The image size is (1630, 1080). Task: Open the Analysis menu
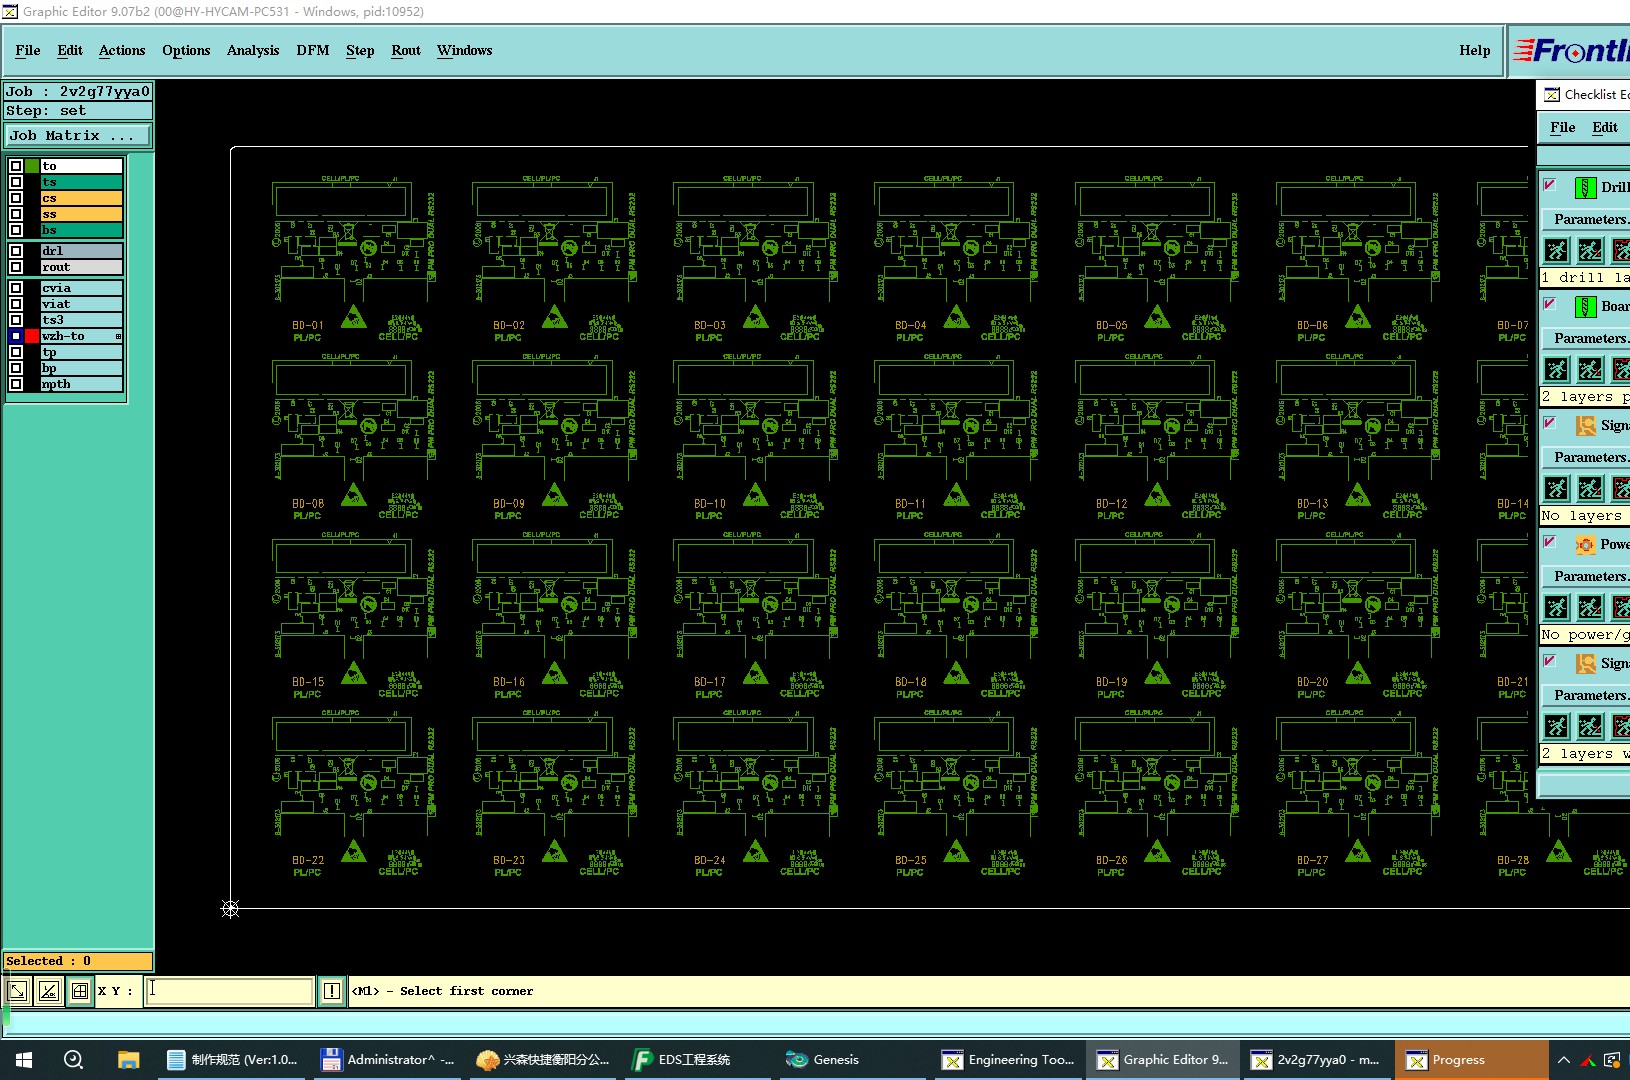pyautogui.click(x=253, y=50)
